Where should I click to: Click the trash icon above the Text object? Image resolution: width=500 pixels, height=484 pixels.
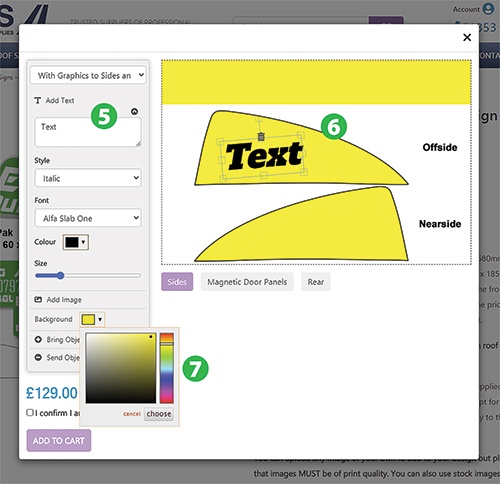click(261, 136)
